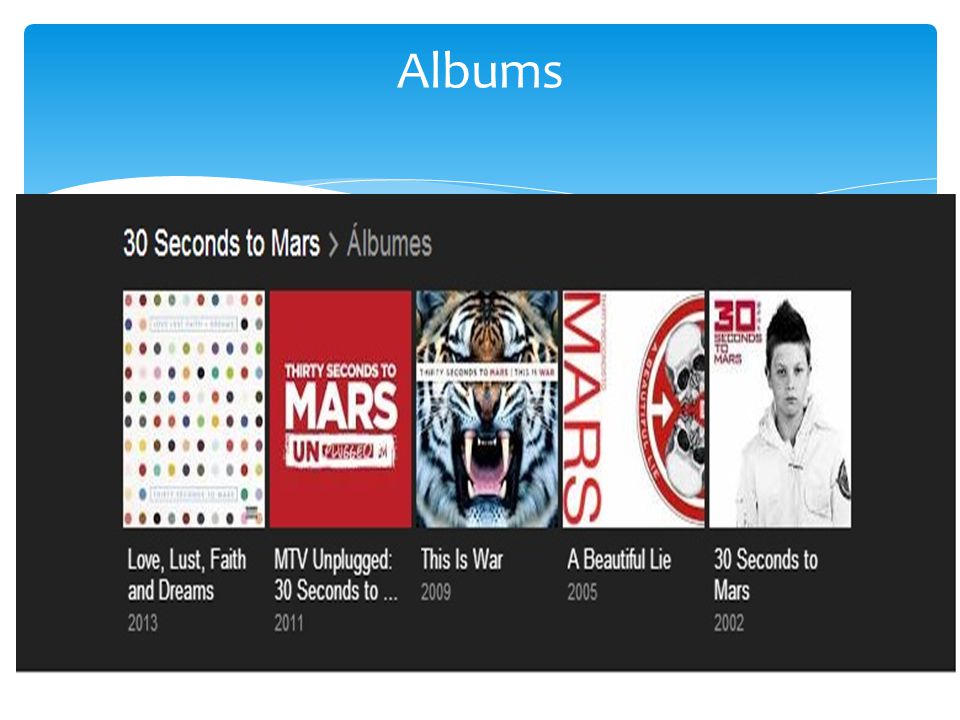Click the breadcrumb chevron arrow separator

[x=333, y=245]
